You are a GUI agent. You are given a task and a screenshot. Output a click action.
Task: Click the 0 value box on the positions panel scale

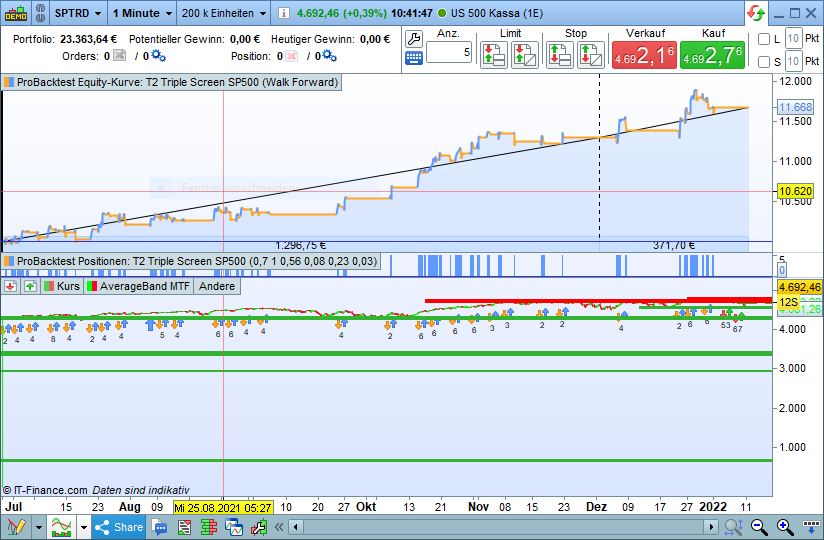pyautogui.click(x=781, y=270)
